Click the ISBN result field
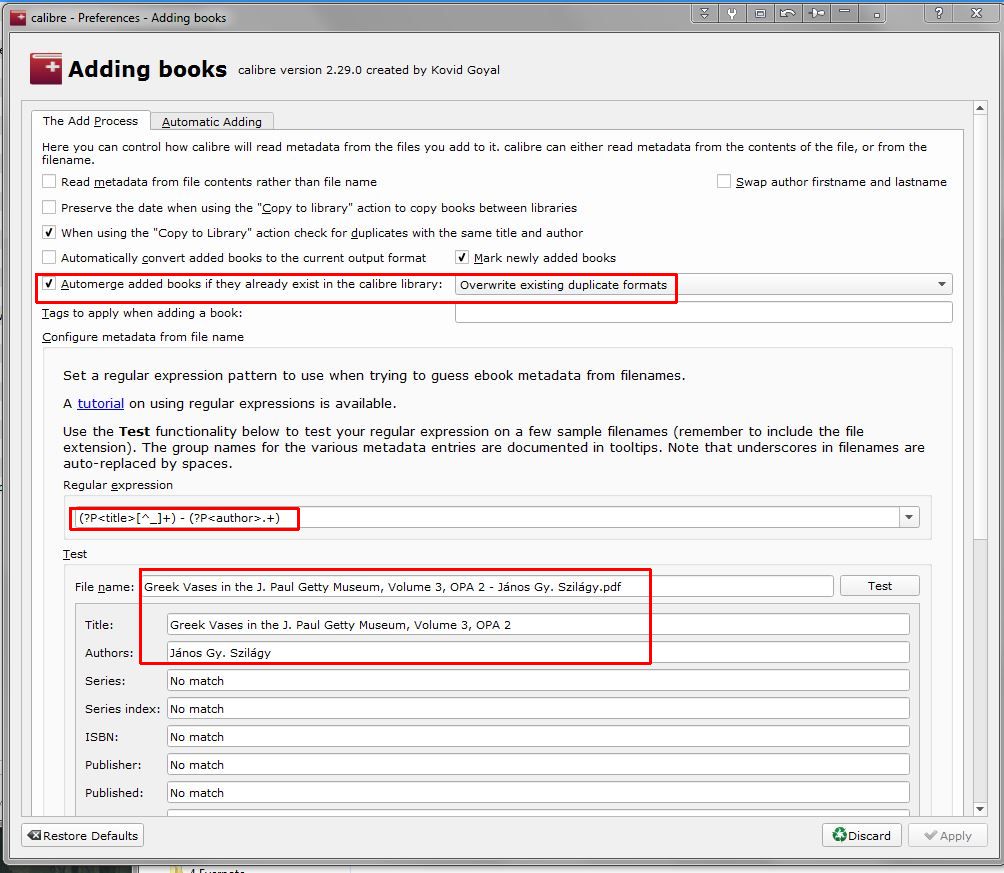 [538, 737]
